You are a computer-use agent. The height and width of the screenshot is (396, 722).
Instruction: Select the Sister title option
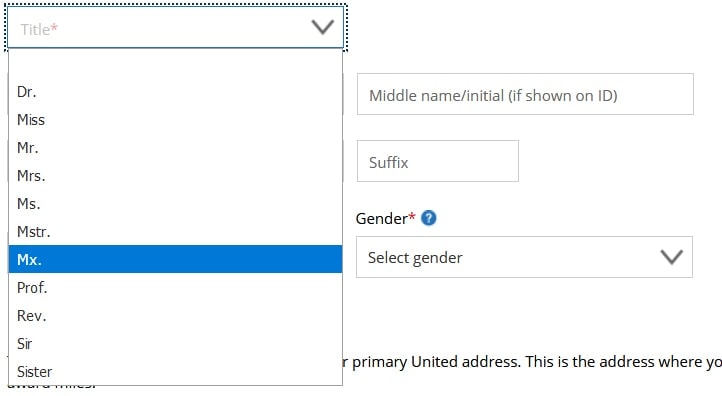coord(175,371)
